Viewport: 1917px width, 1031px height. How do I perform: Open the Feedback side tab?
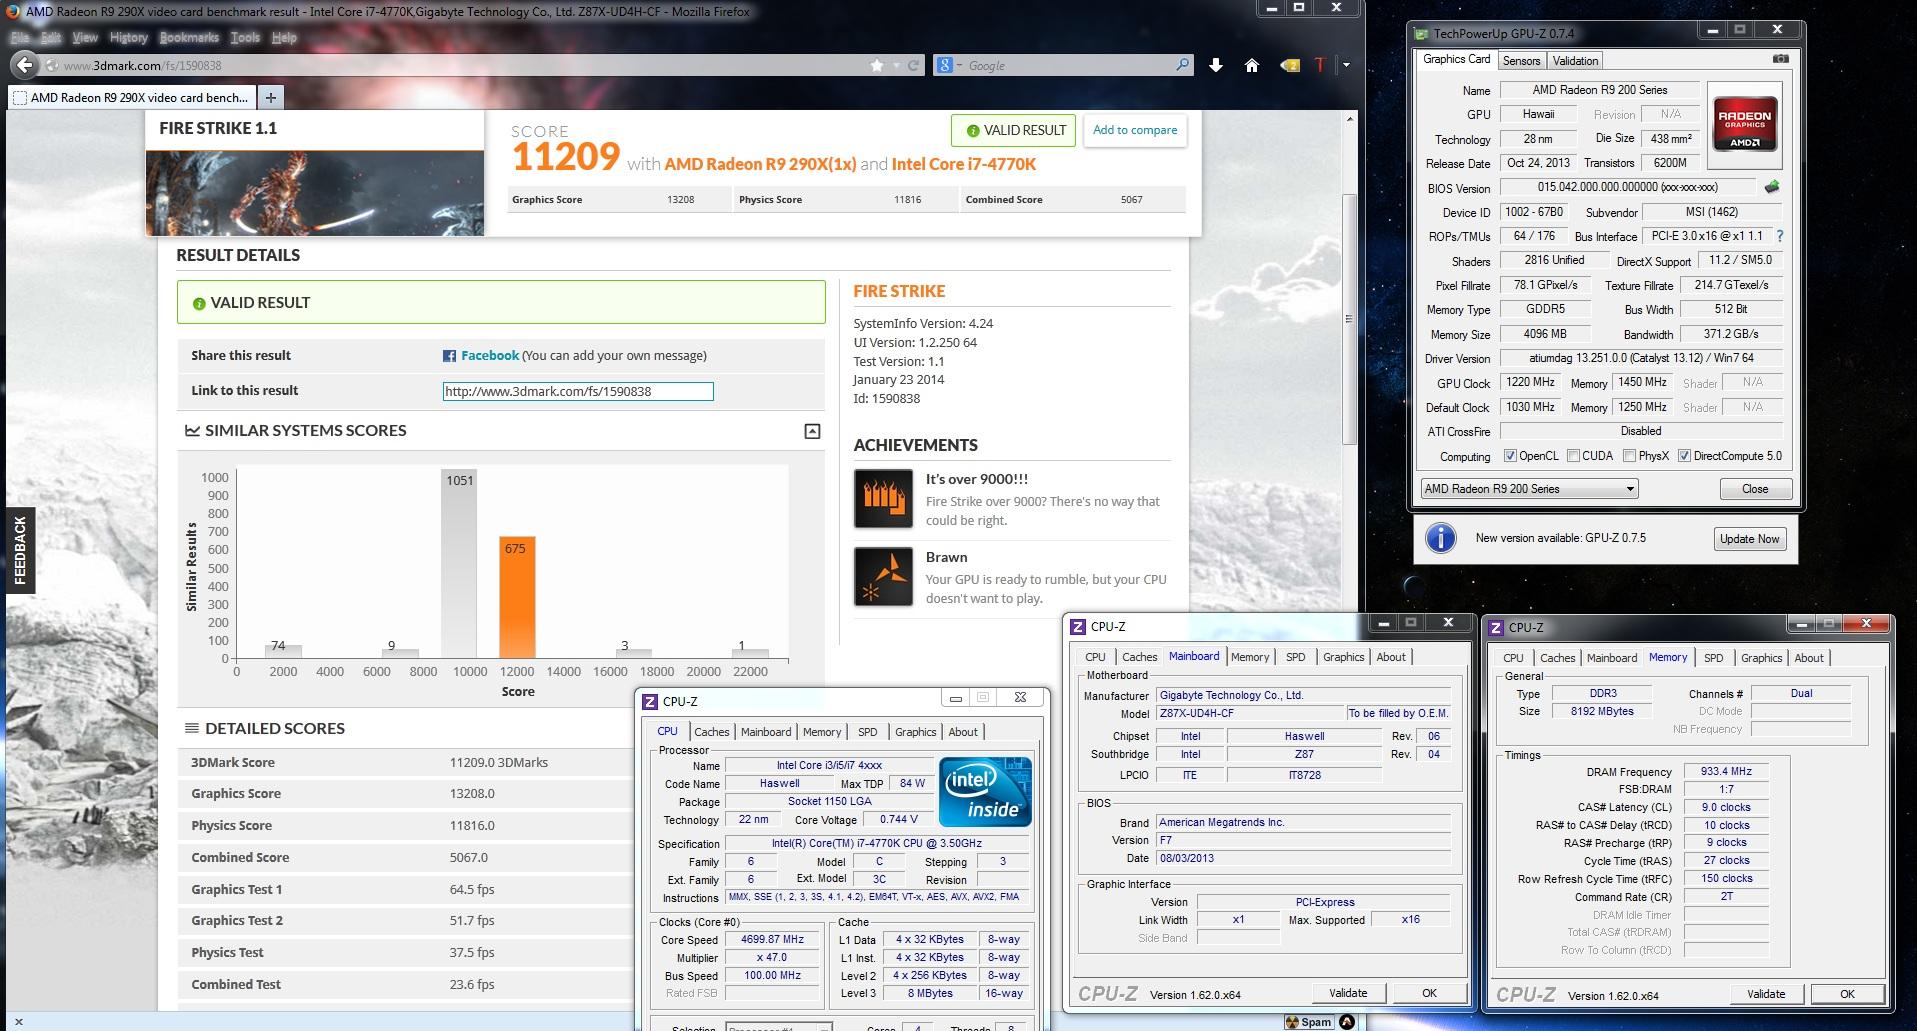pyautogui.click(x=20, y=551)
